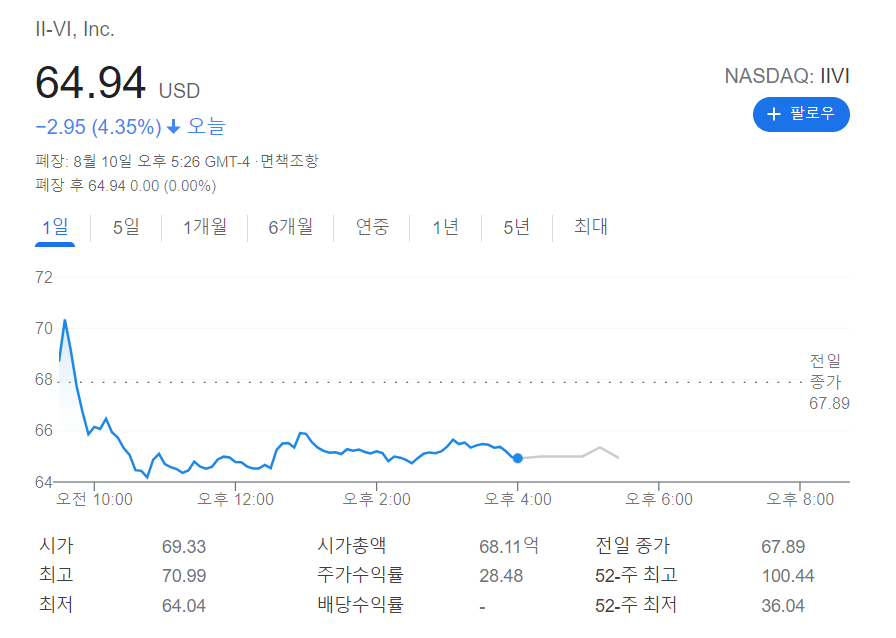Click the 전일 종가 value 67.89 in table
The image size is (896, 638).
783,547
